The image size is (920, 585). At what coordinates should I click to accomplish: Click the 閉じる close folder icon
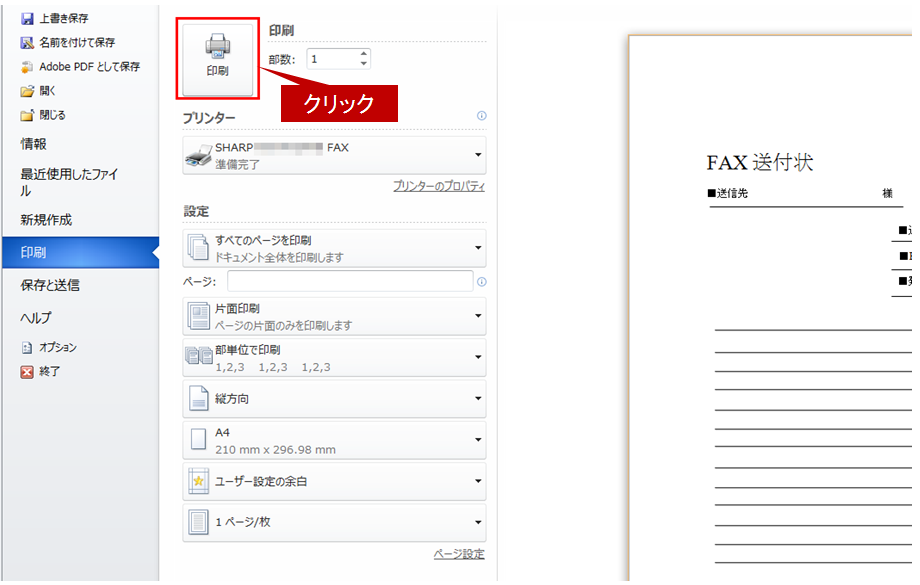click(x=27, y=115)
